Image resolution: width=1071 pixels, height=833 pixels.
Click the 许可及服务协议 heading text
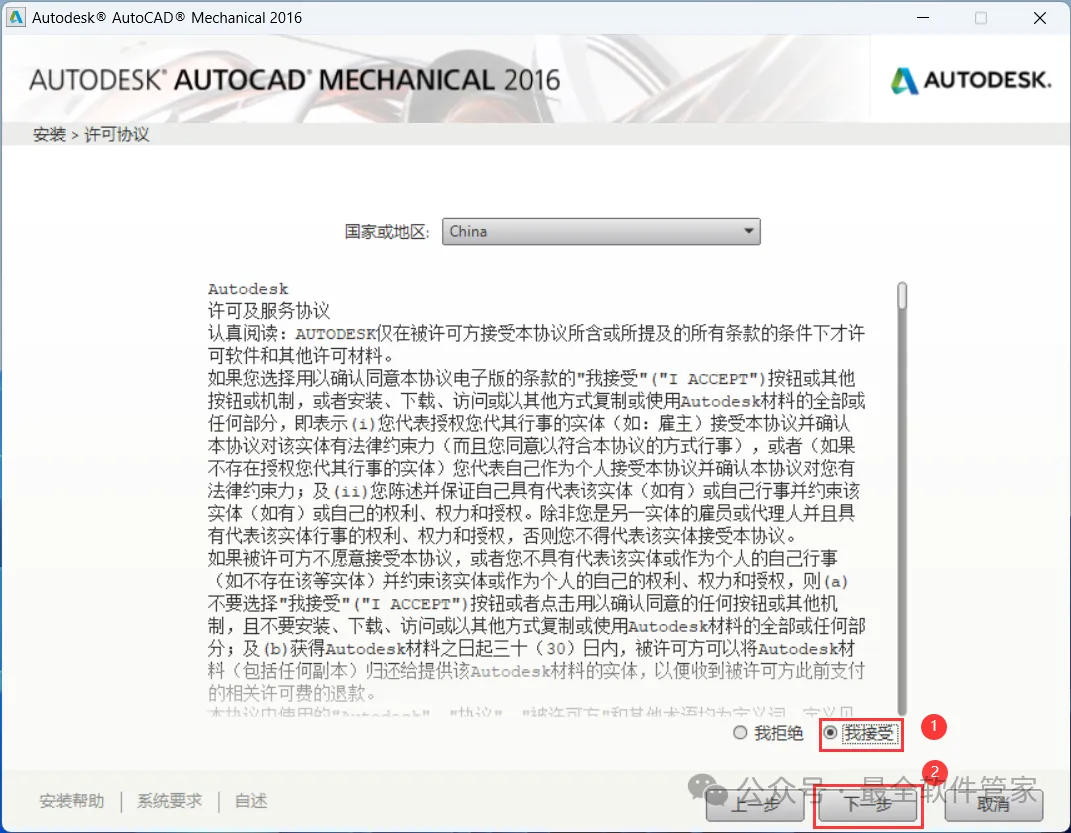coord(268,311)
